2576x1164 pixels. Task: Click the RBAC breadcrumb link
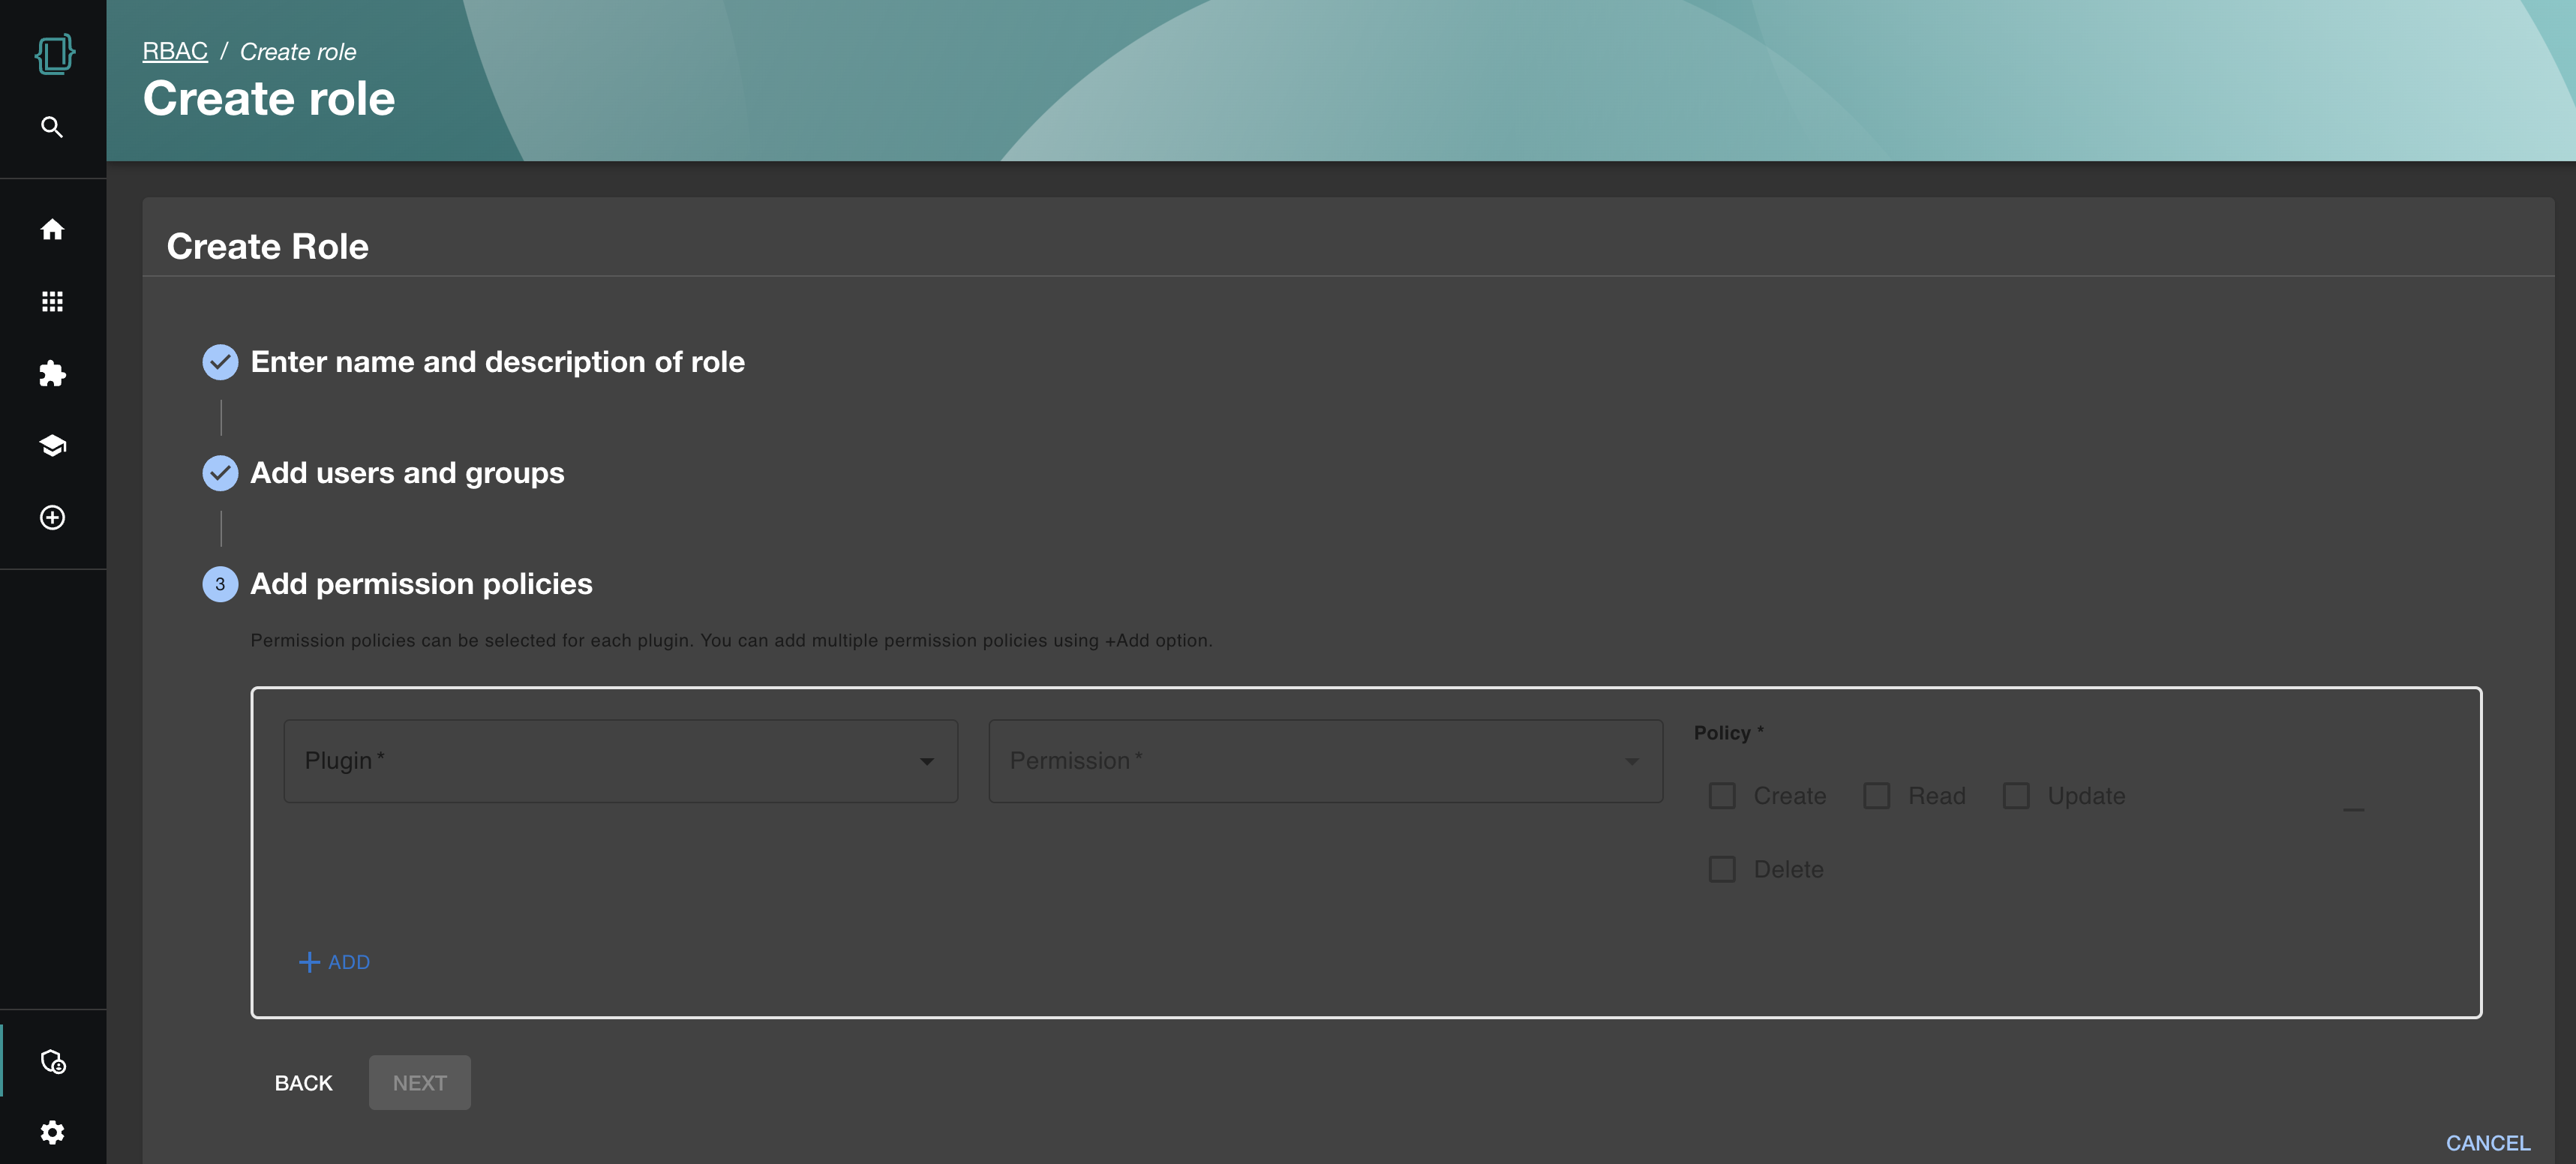[175, 51]
